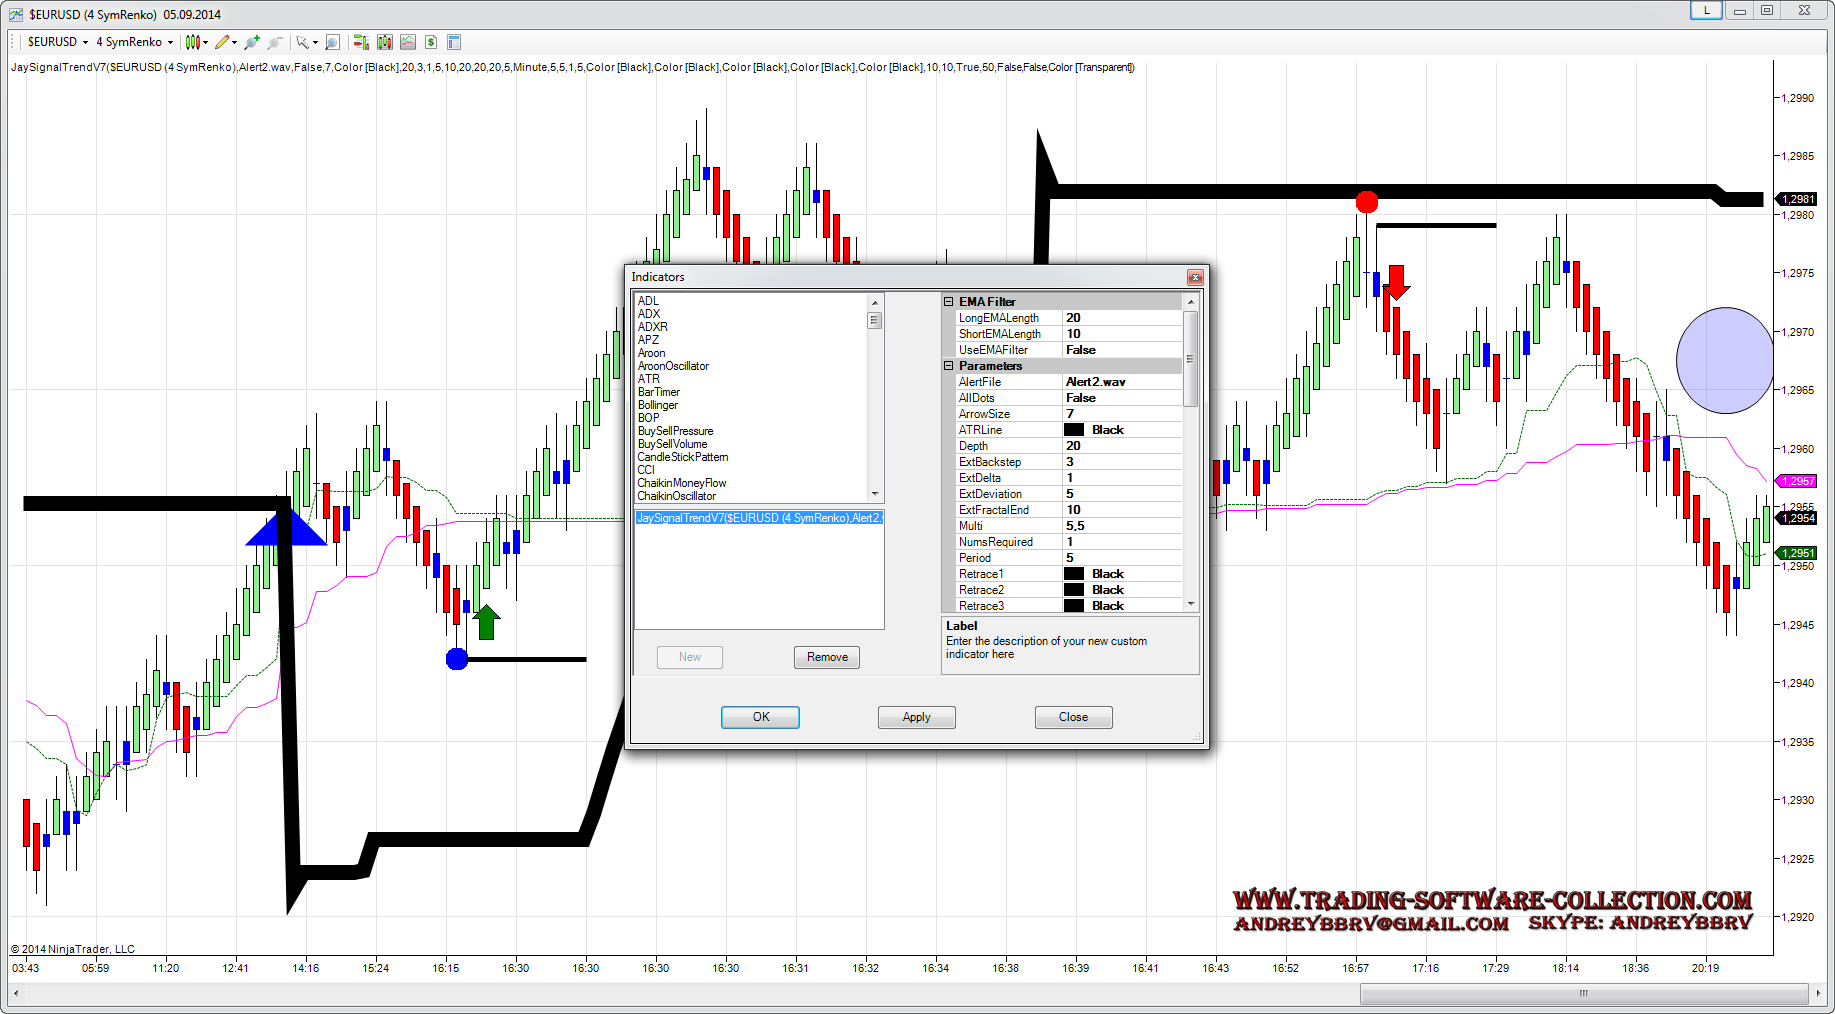The width and height of the screenshot is (1835, 1014).
Task: Open the 4 SymRenko interval dropdown
Action: click(x=134, y=42)
